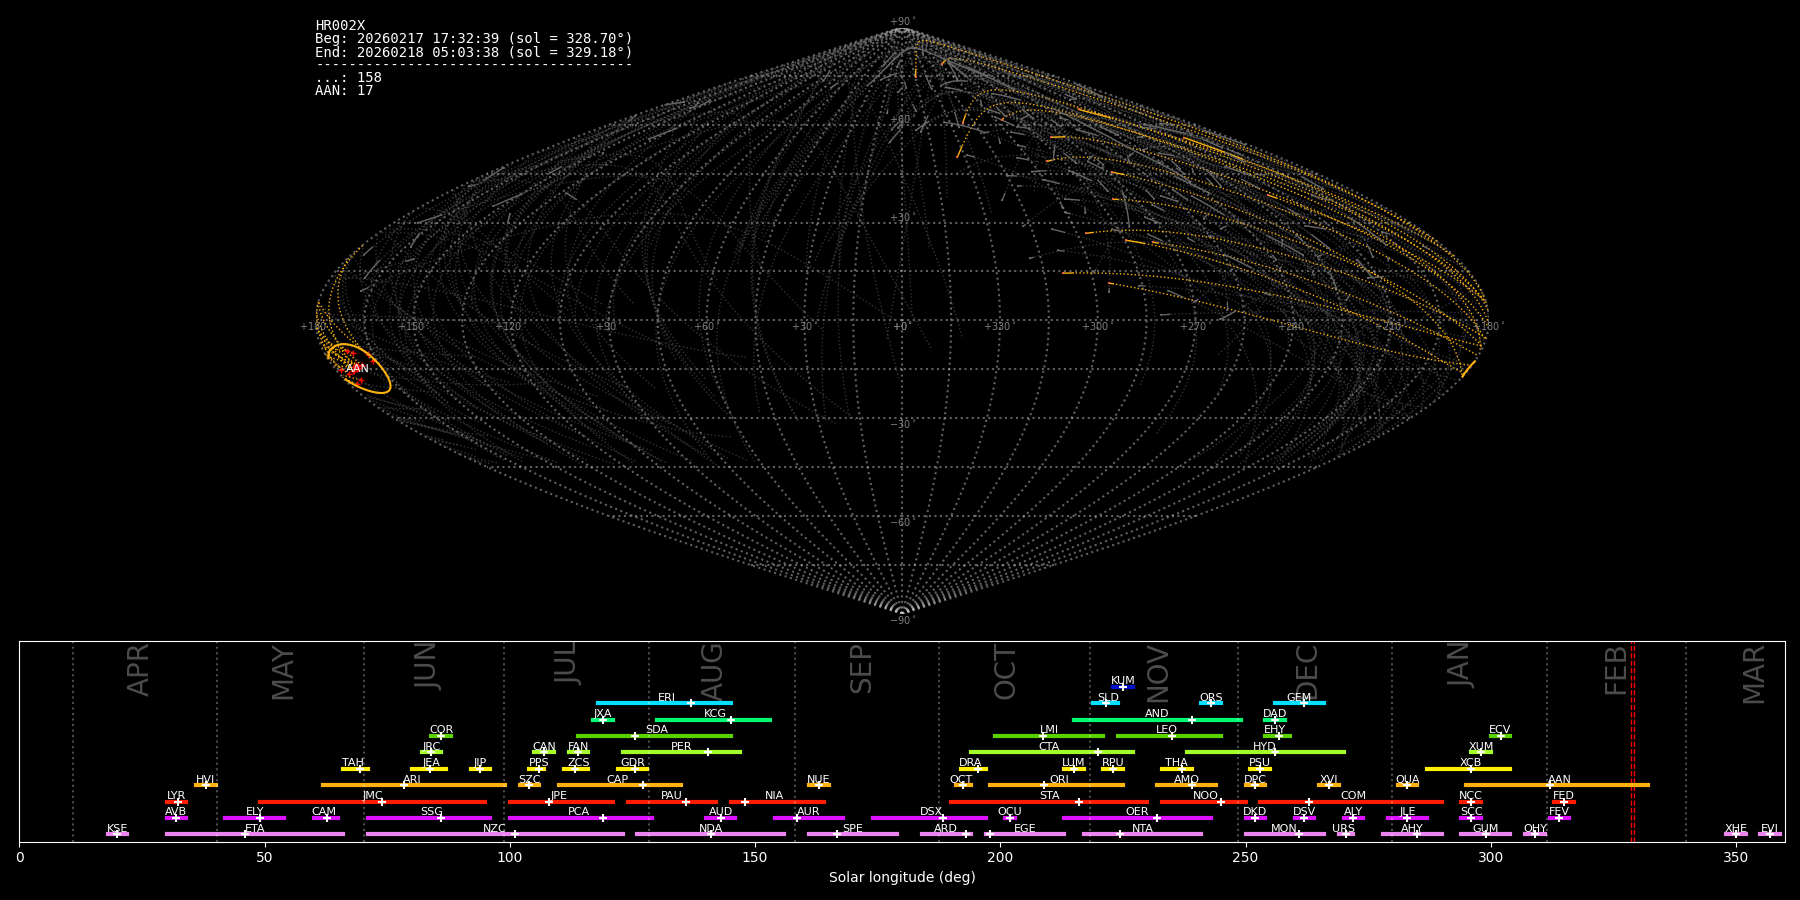Click the red dashed current solar longitude line

(x=1633, y=741)
